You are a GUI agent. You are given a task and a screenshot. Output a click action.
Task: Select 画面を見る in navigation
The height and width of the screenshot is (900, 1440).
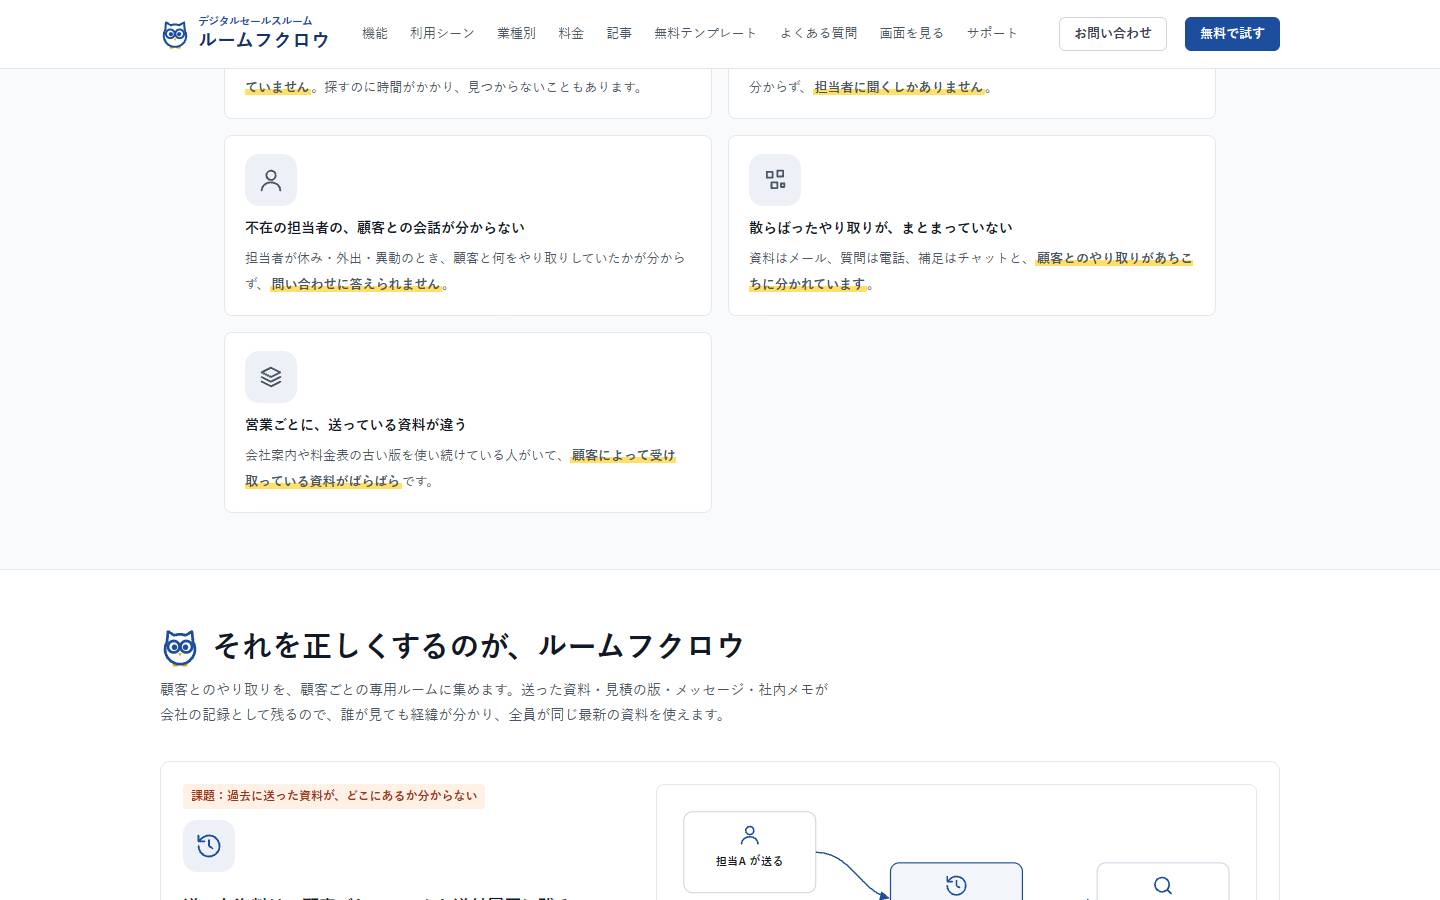[912, 33]
